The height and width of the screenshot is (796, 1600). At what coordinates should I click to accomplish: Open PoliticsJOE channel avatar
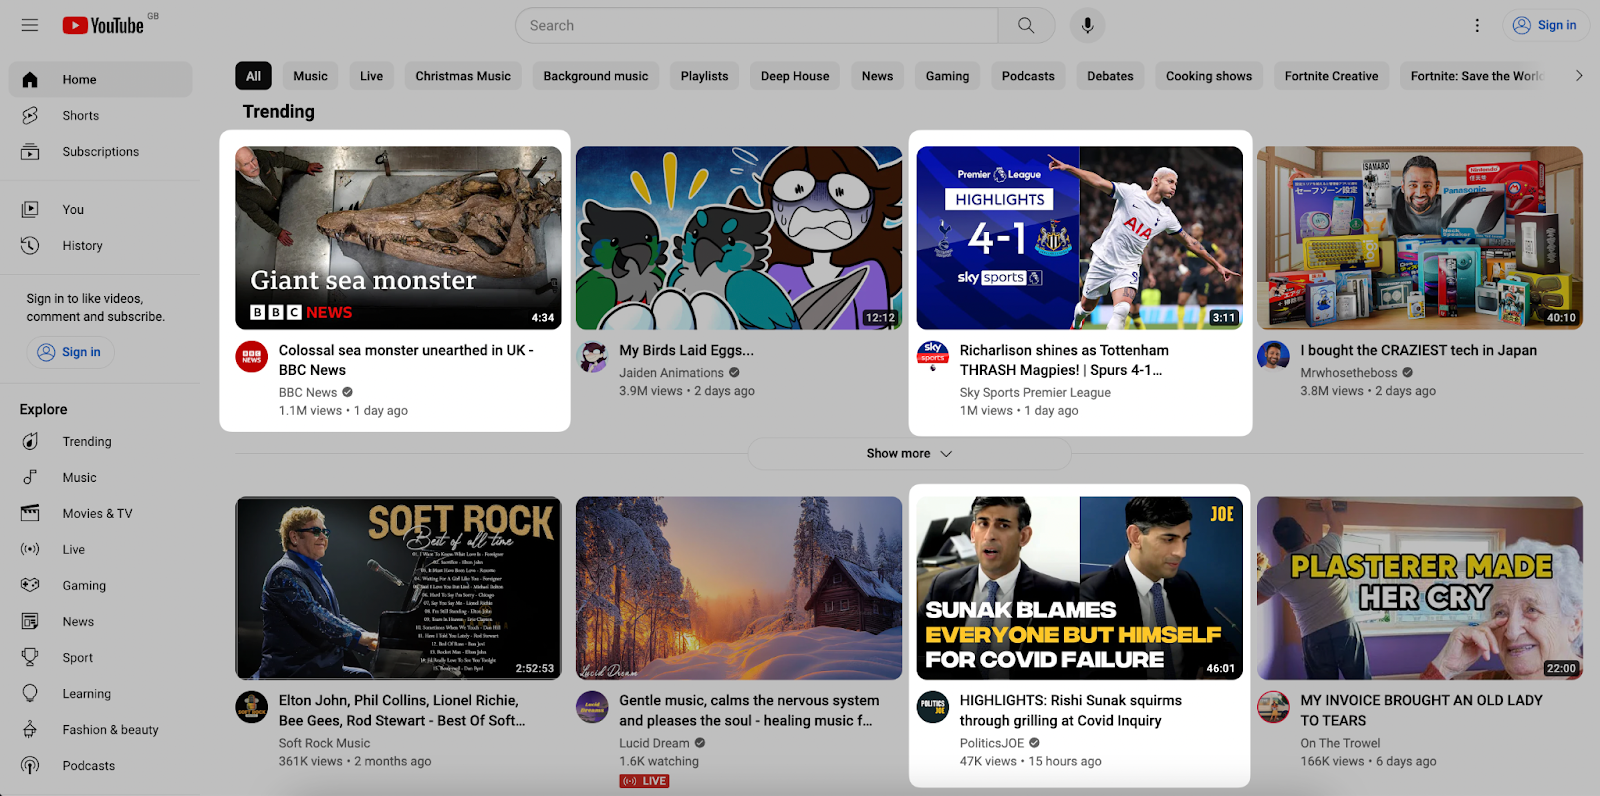pyautogui.click(x=933, y=707)
